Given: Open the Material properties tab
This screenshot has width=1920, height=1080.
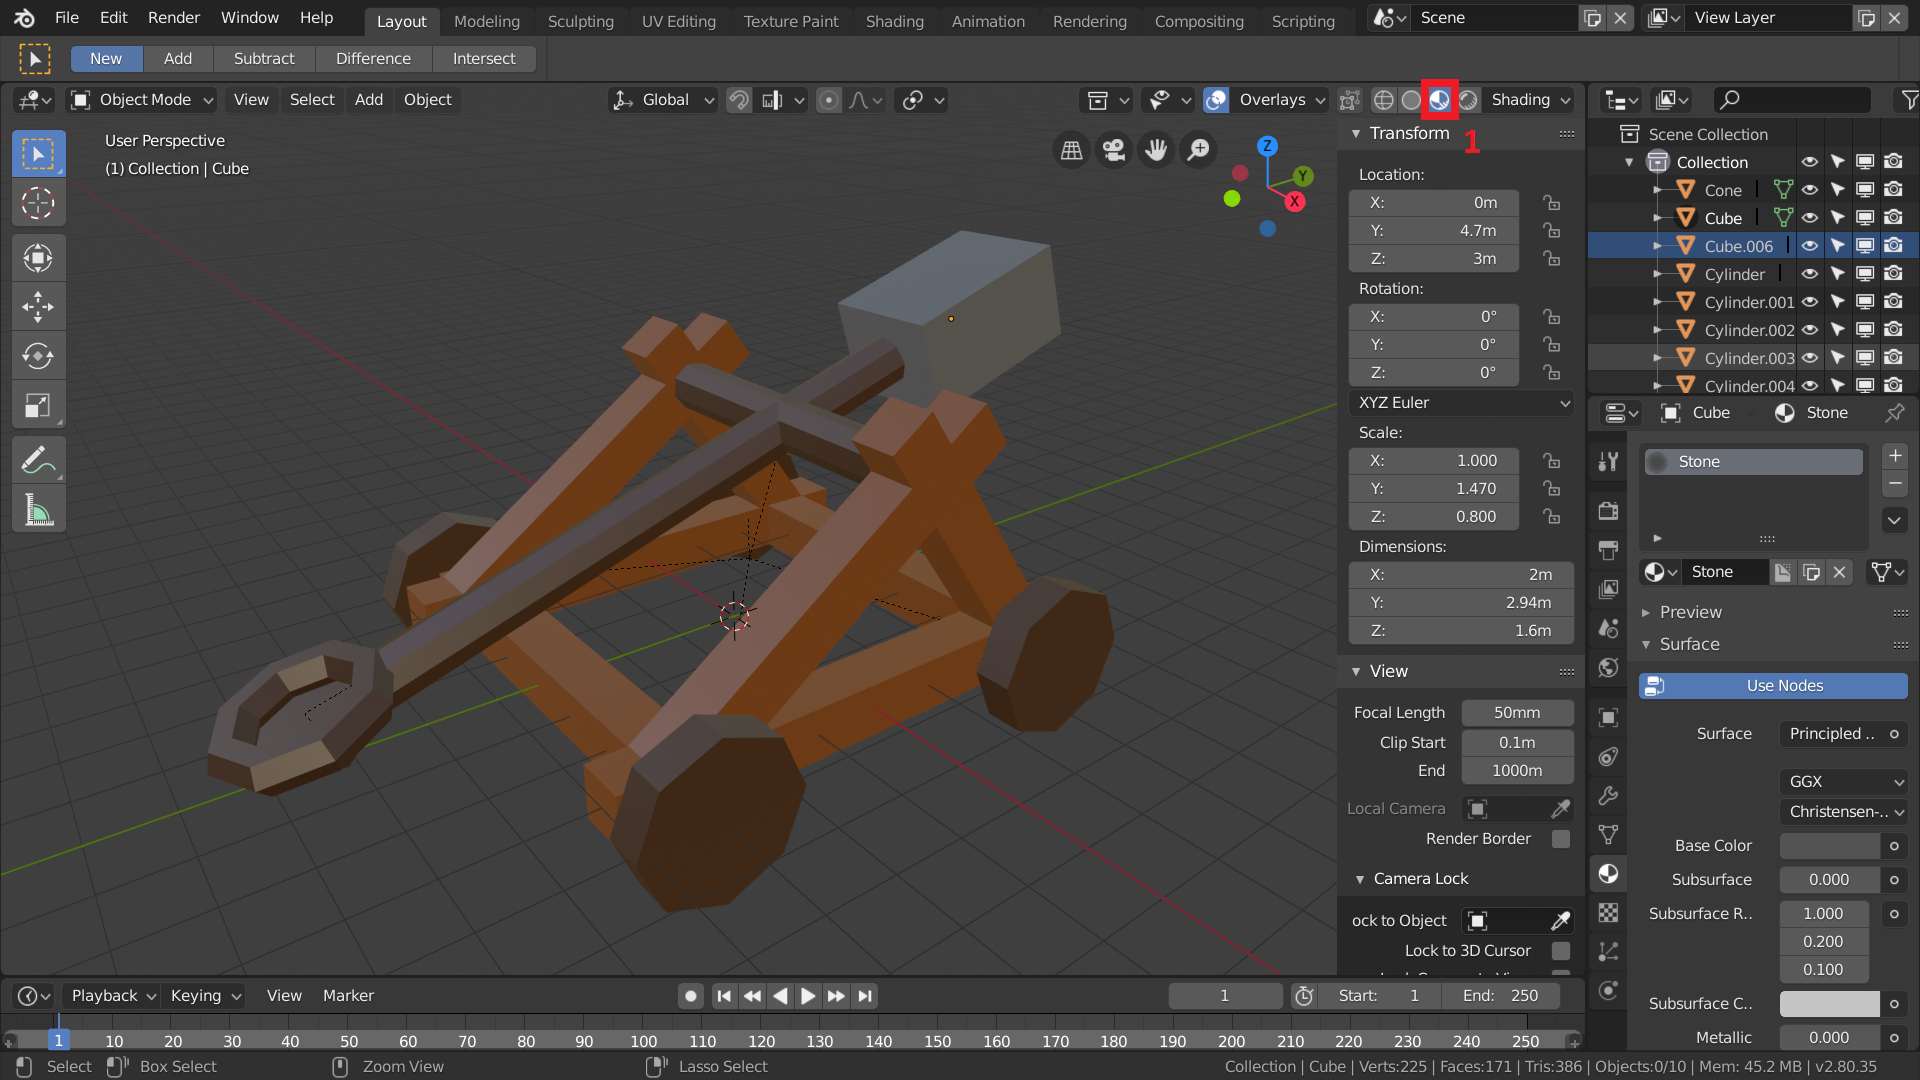Looking at the screenshot, I should coord(1608,874).
